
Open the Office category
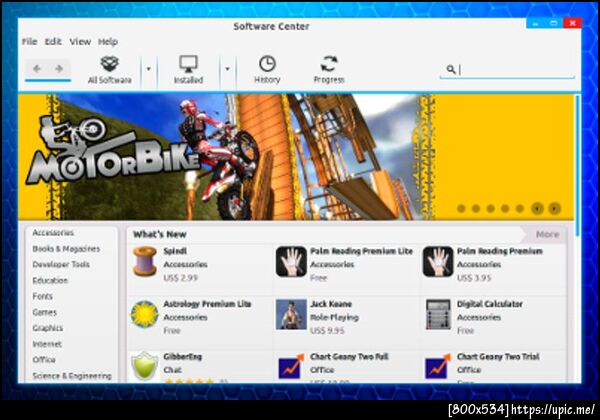(44, 360)
